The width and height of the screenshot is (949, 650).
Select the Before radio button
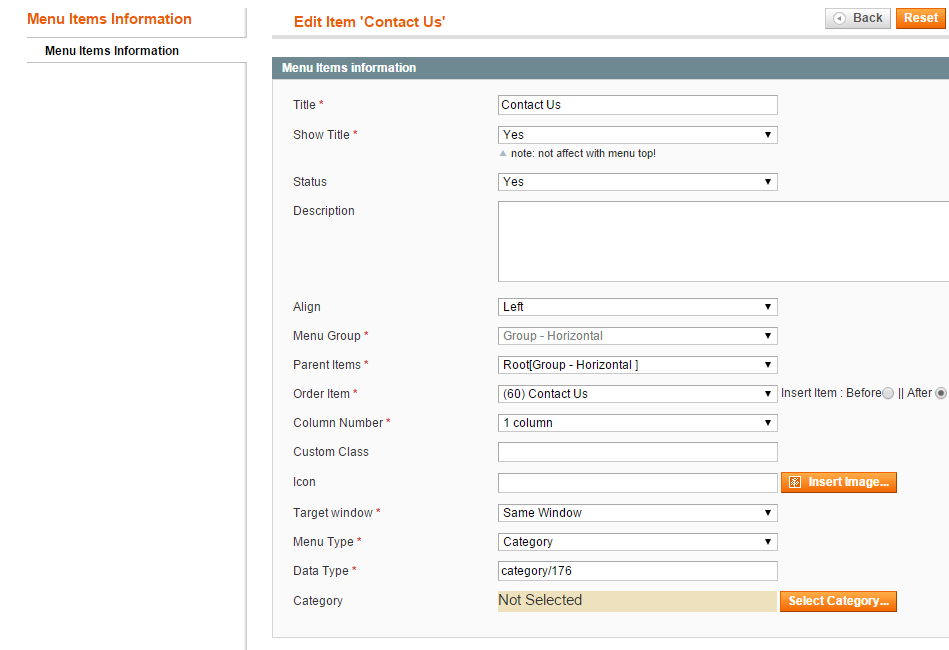tap(888, 393)
